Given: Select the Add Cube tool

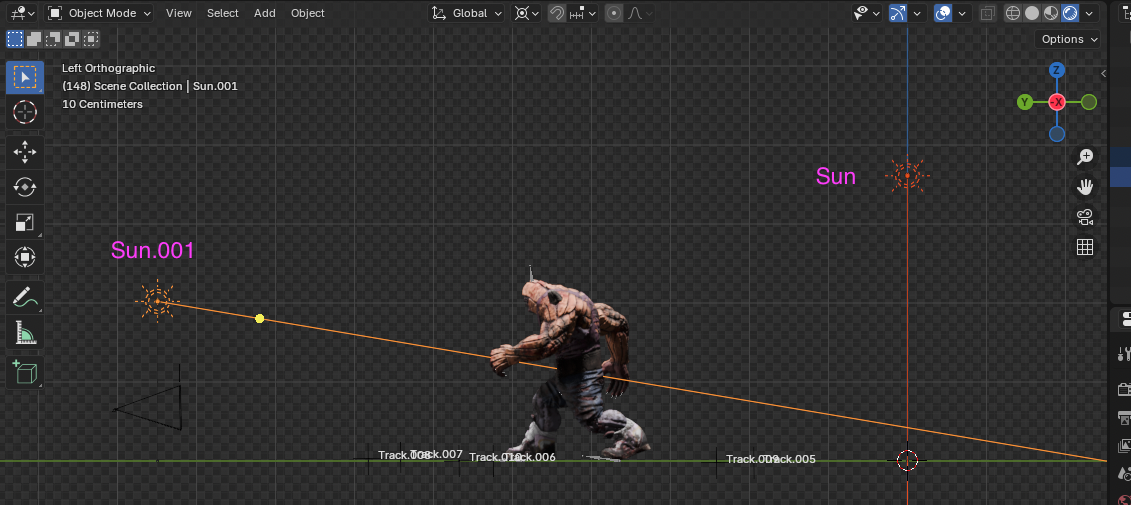Looking at the screenshot, I should [x=25, y=373].
